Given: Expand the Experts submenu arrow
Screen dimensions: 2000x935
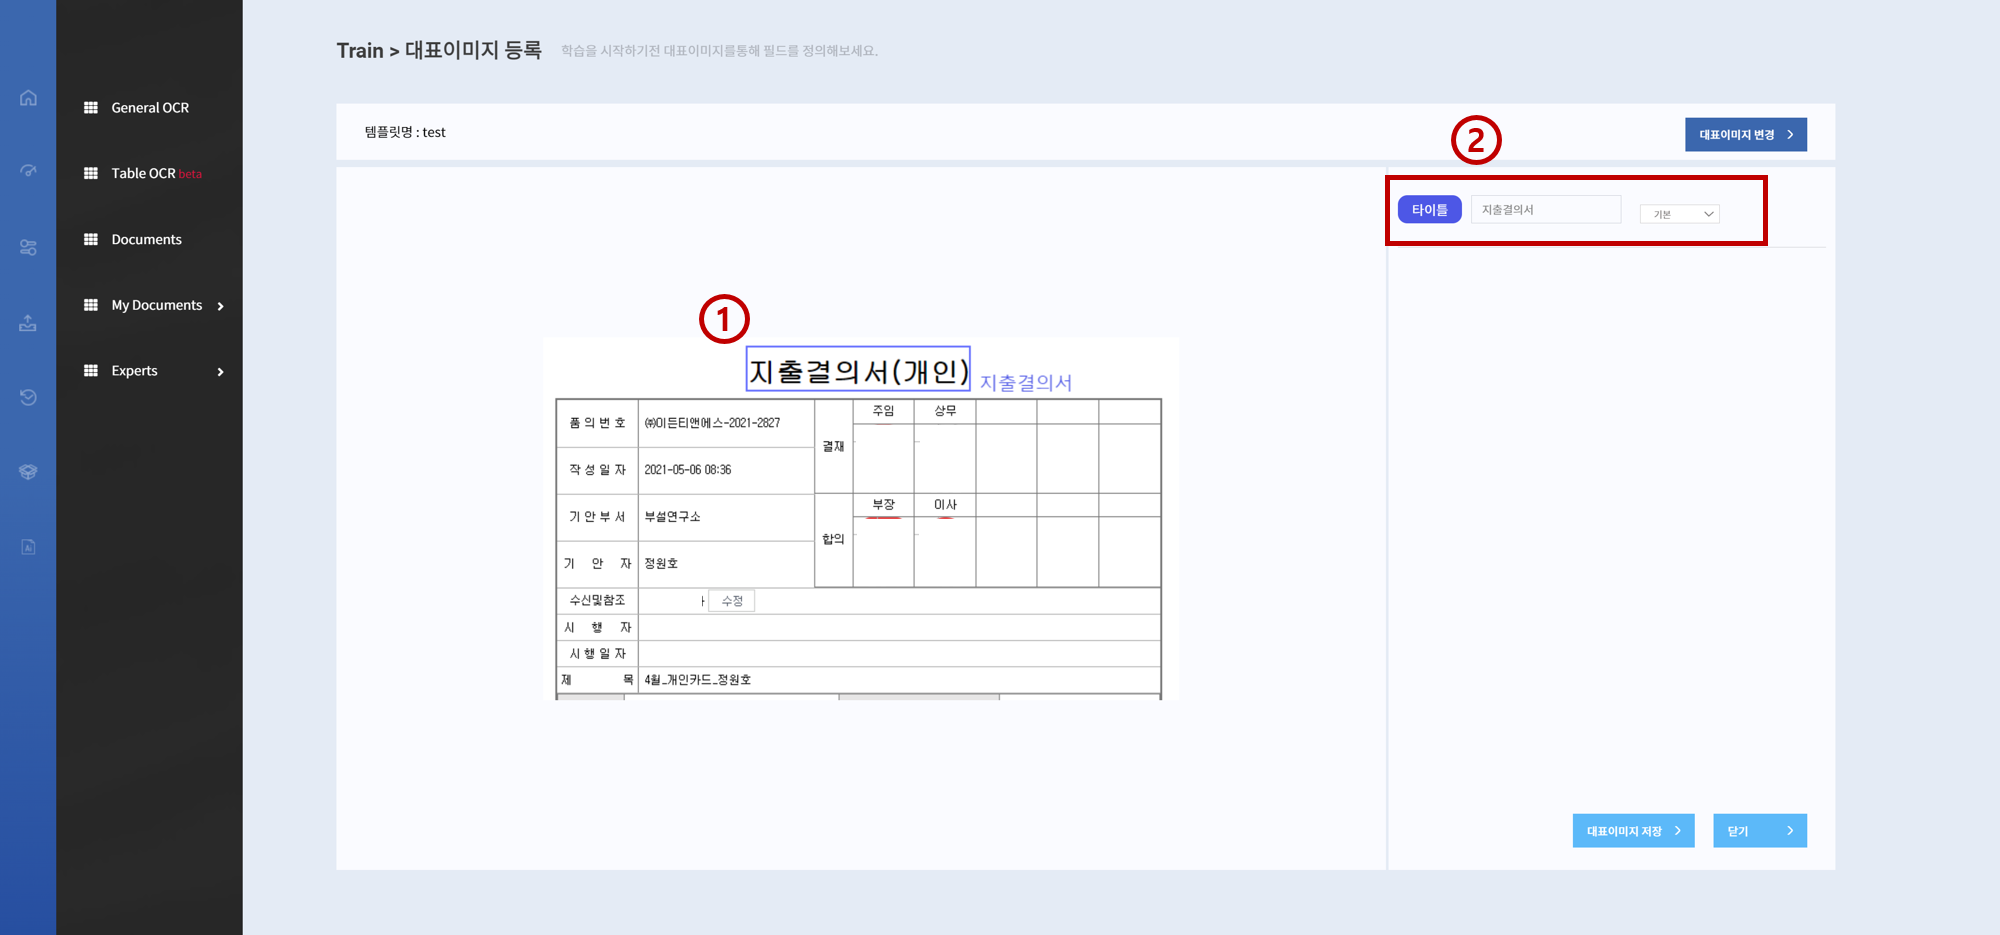Looking at the screenshot, I should [221, 372].
